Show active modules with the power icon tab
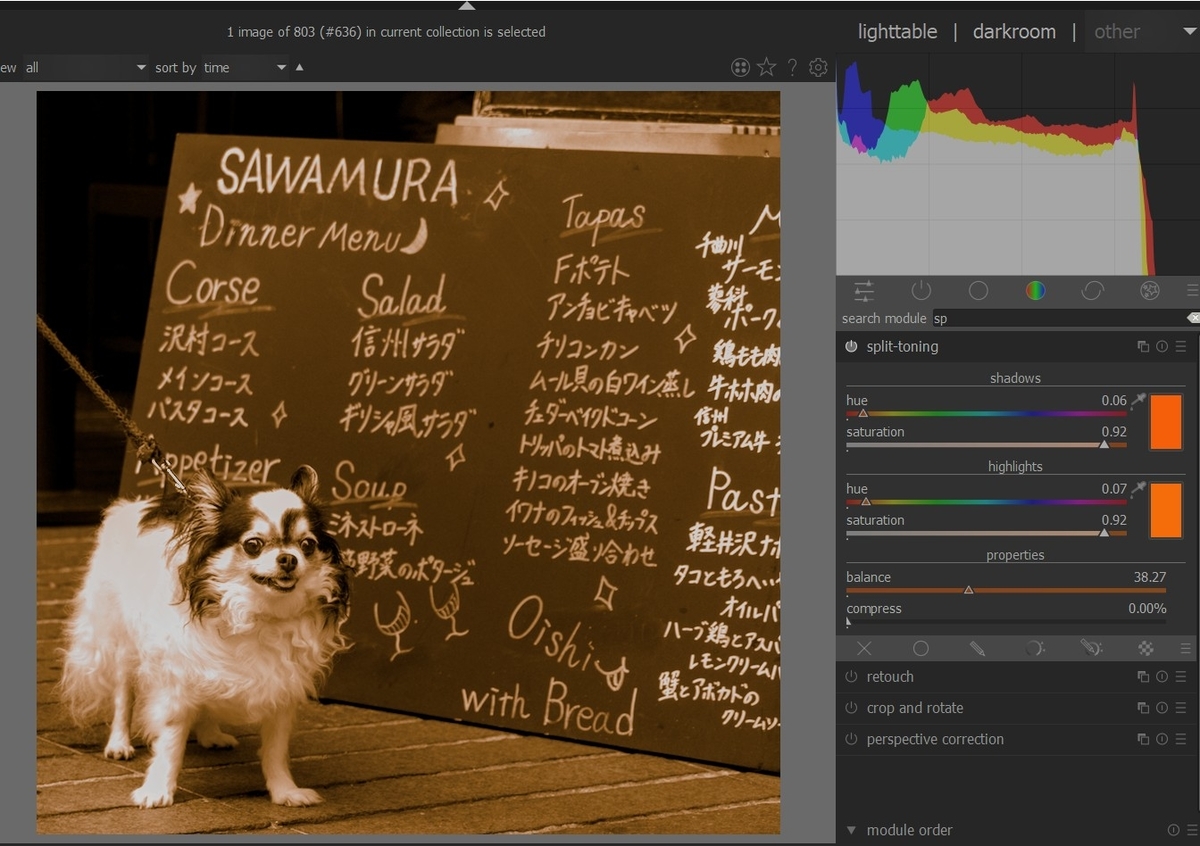1200x846 pixels. click(x=921, y=291)
